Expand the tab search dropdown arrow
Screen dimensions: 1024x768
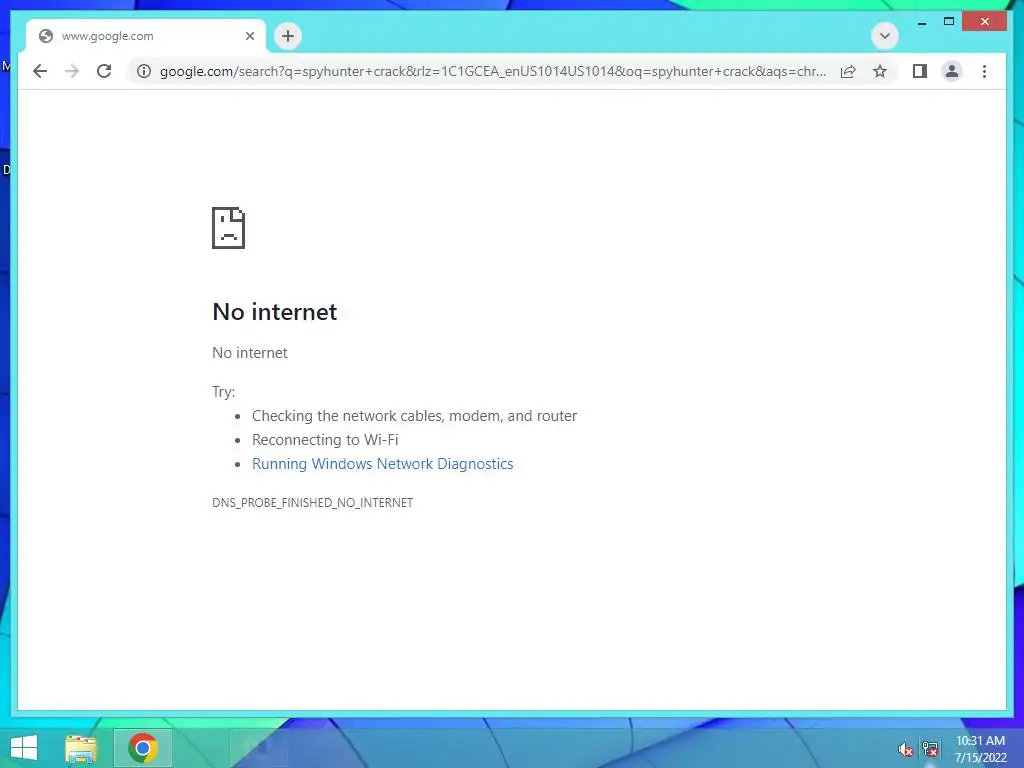coord(885,36)
